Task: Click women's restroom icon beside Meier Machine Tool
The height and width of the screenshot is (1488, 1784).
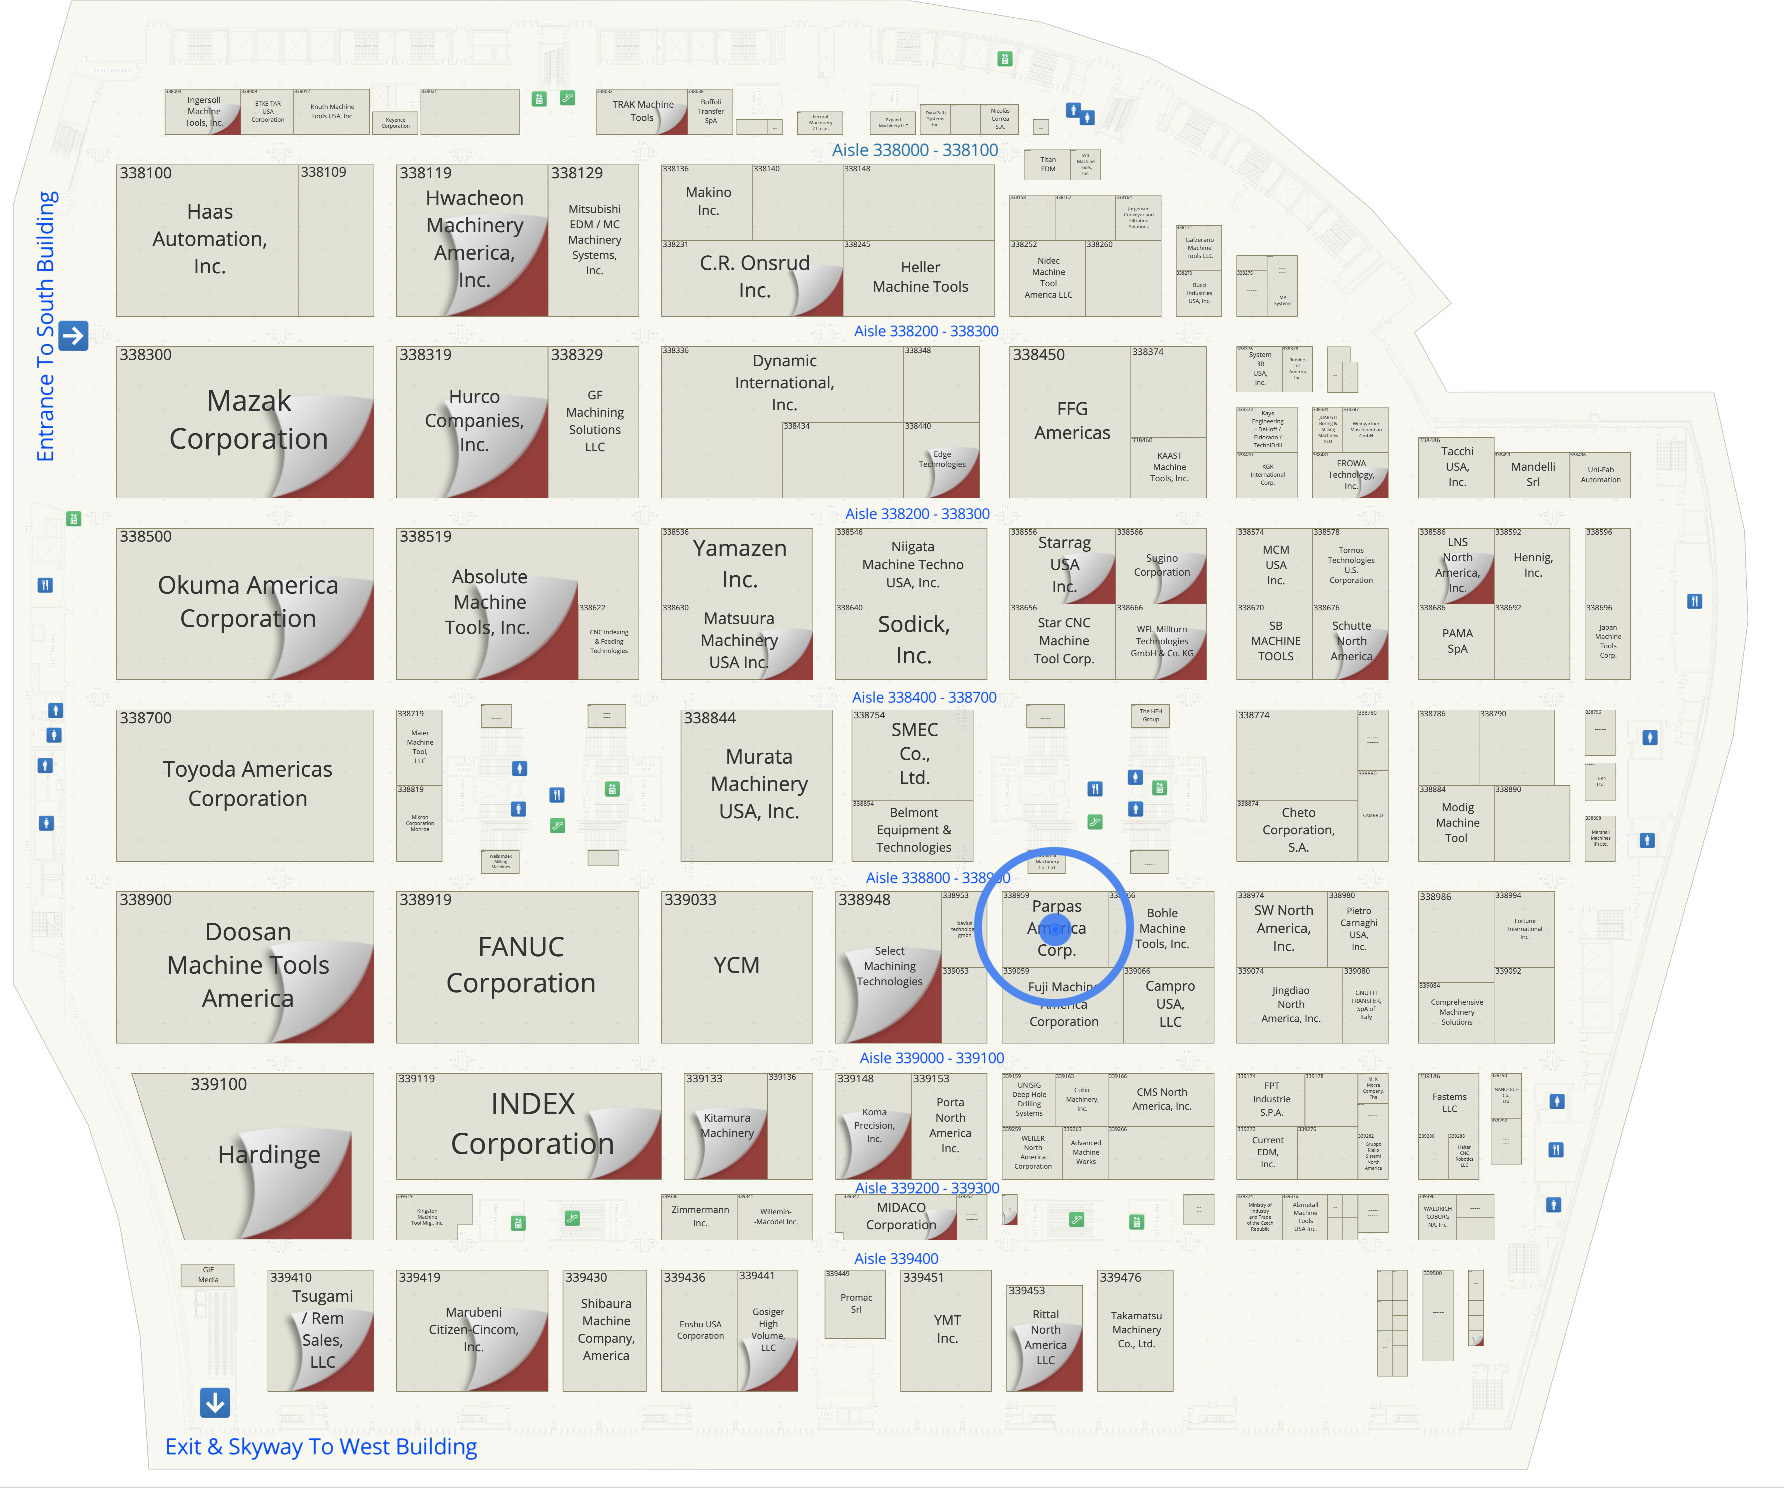Action: [x=519, y=768]
